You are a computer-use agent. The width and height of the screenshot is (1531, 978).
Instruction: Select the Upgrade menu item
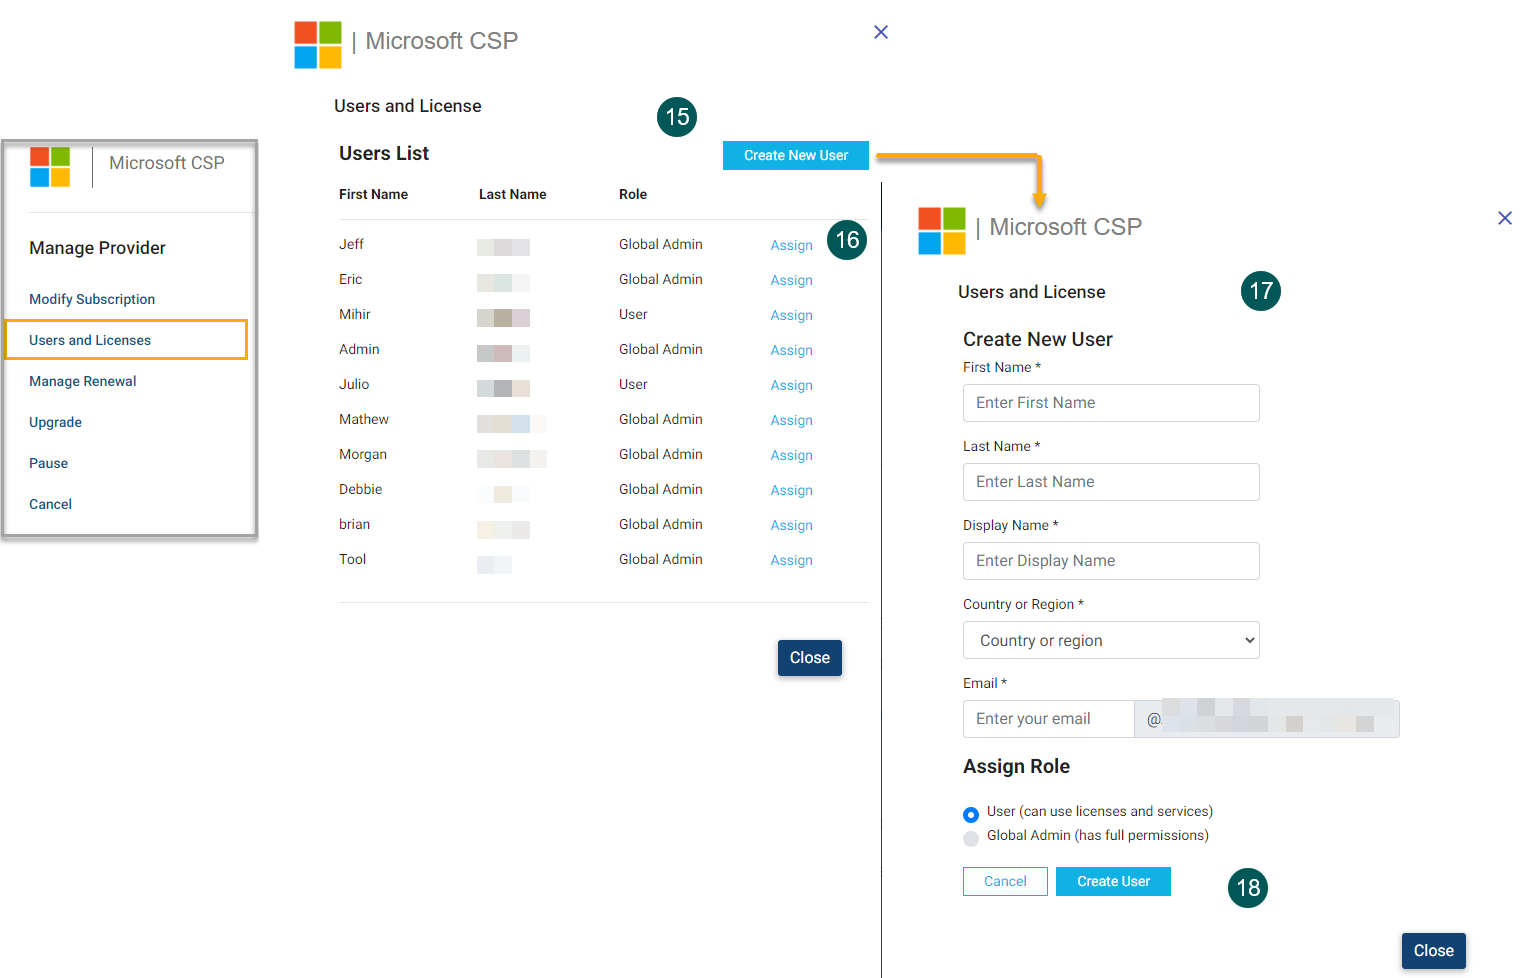pyautogui.click(x=56, y=422)
